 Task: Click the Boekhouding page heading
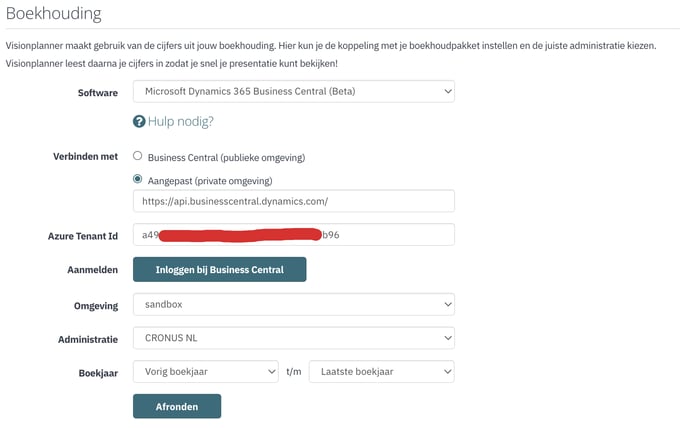pyautogui.click(x=54, y=14)
